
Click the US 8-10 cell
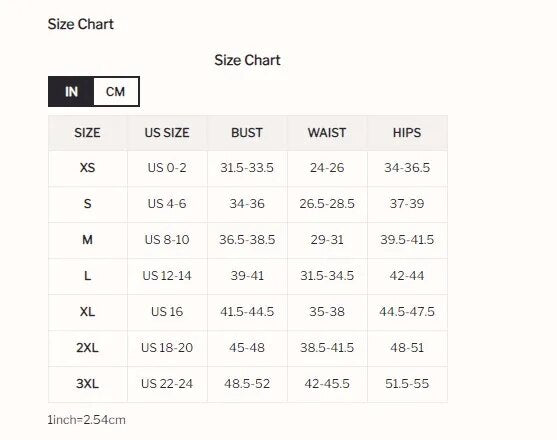tap(167, 240)
